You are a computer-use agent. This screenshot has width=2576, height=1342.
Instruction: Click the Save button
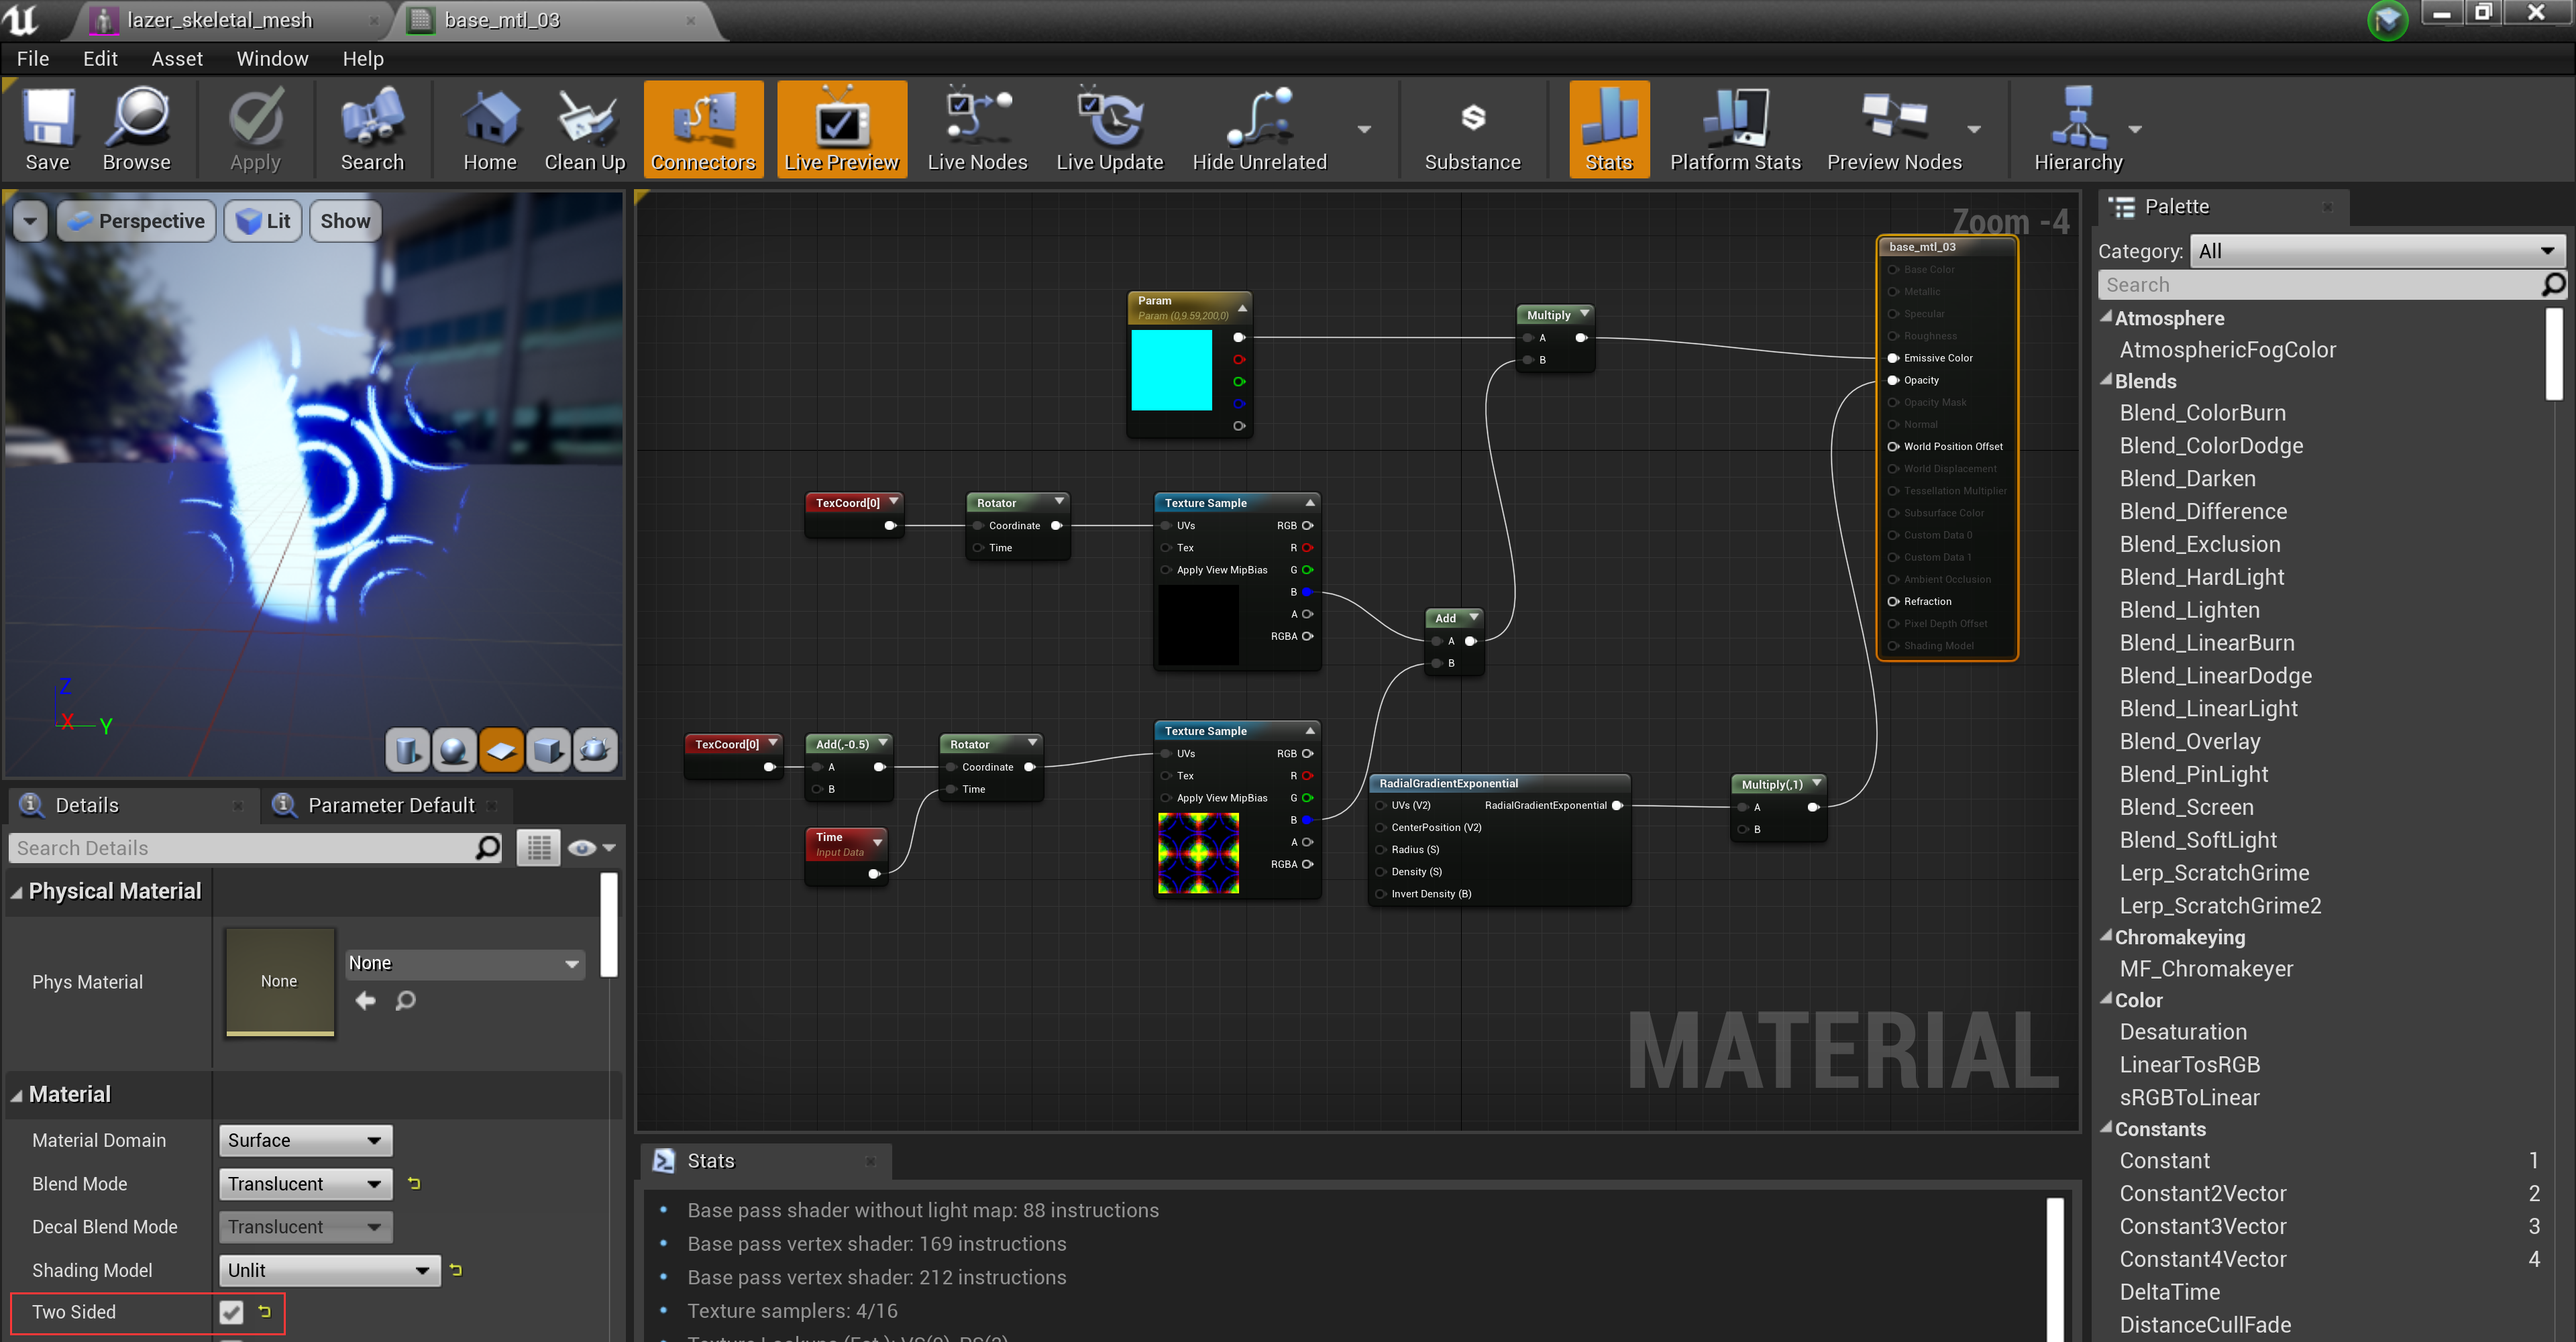pos(47,128)
